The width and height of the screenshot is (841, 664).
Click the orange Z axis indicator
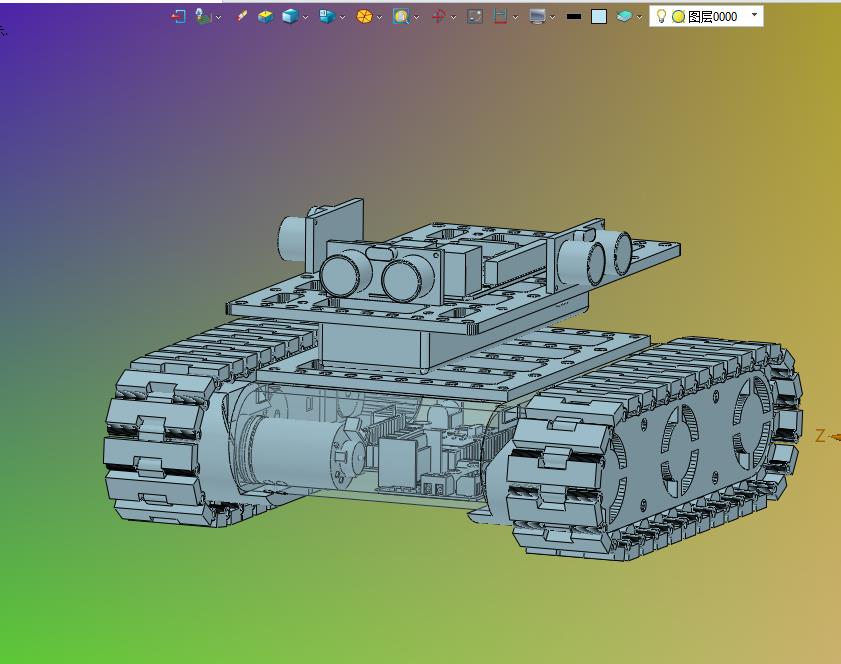826,436
